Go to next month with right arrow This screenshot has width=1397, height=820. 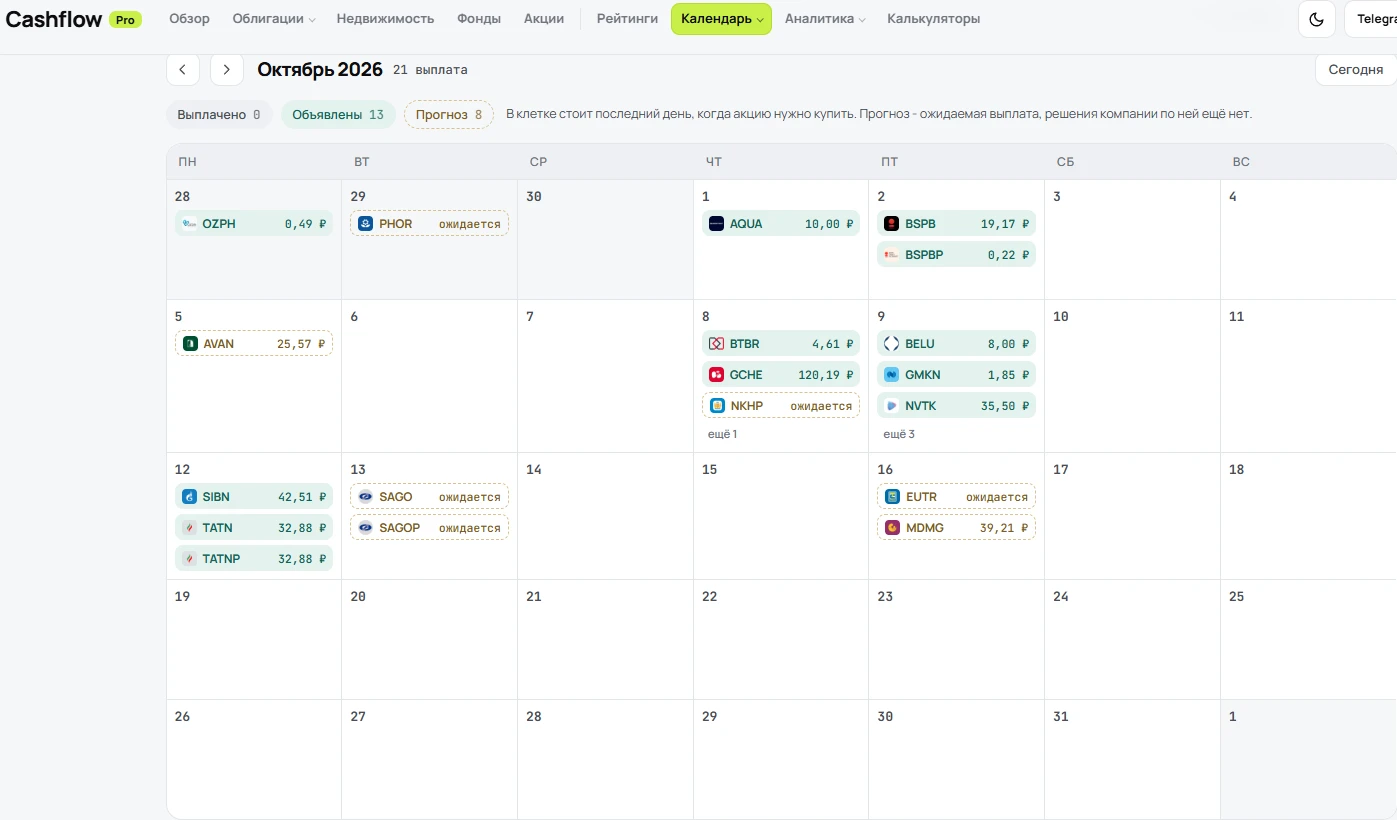[x=227, y=70]
